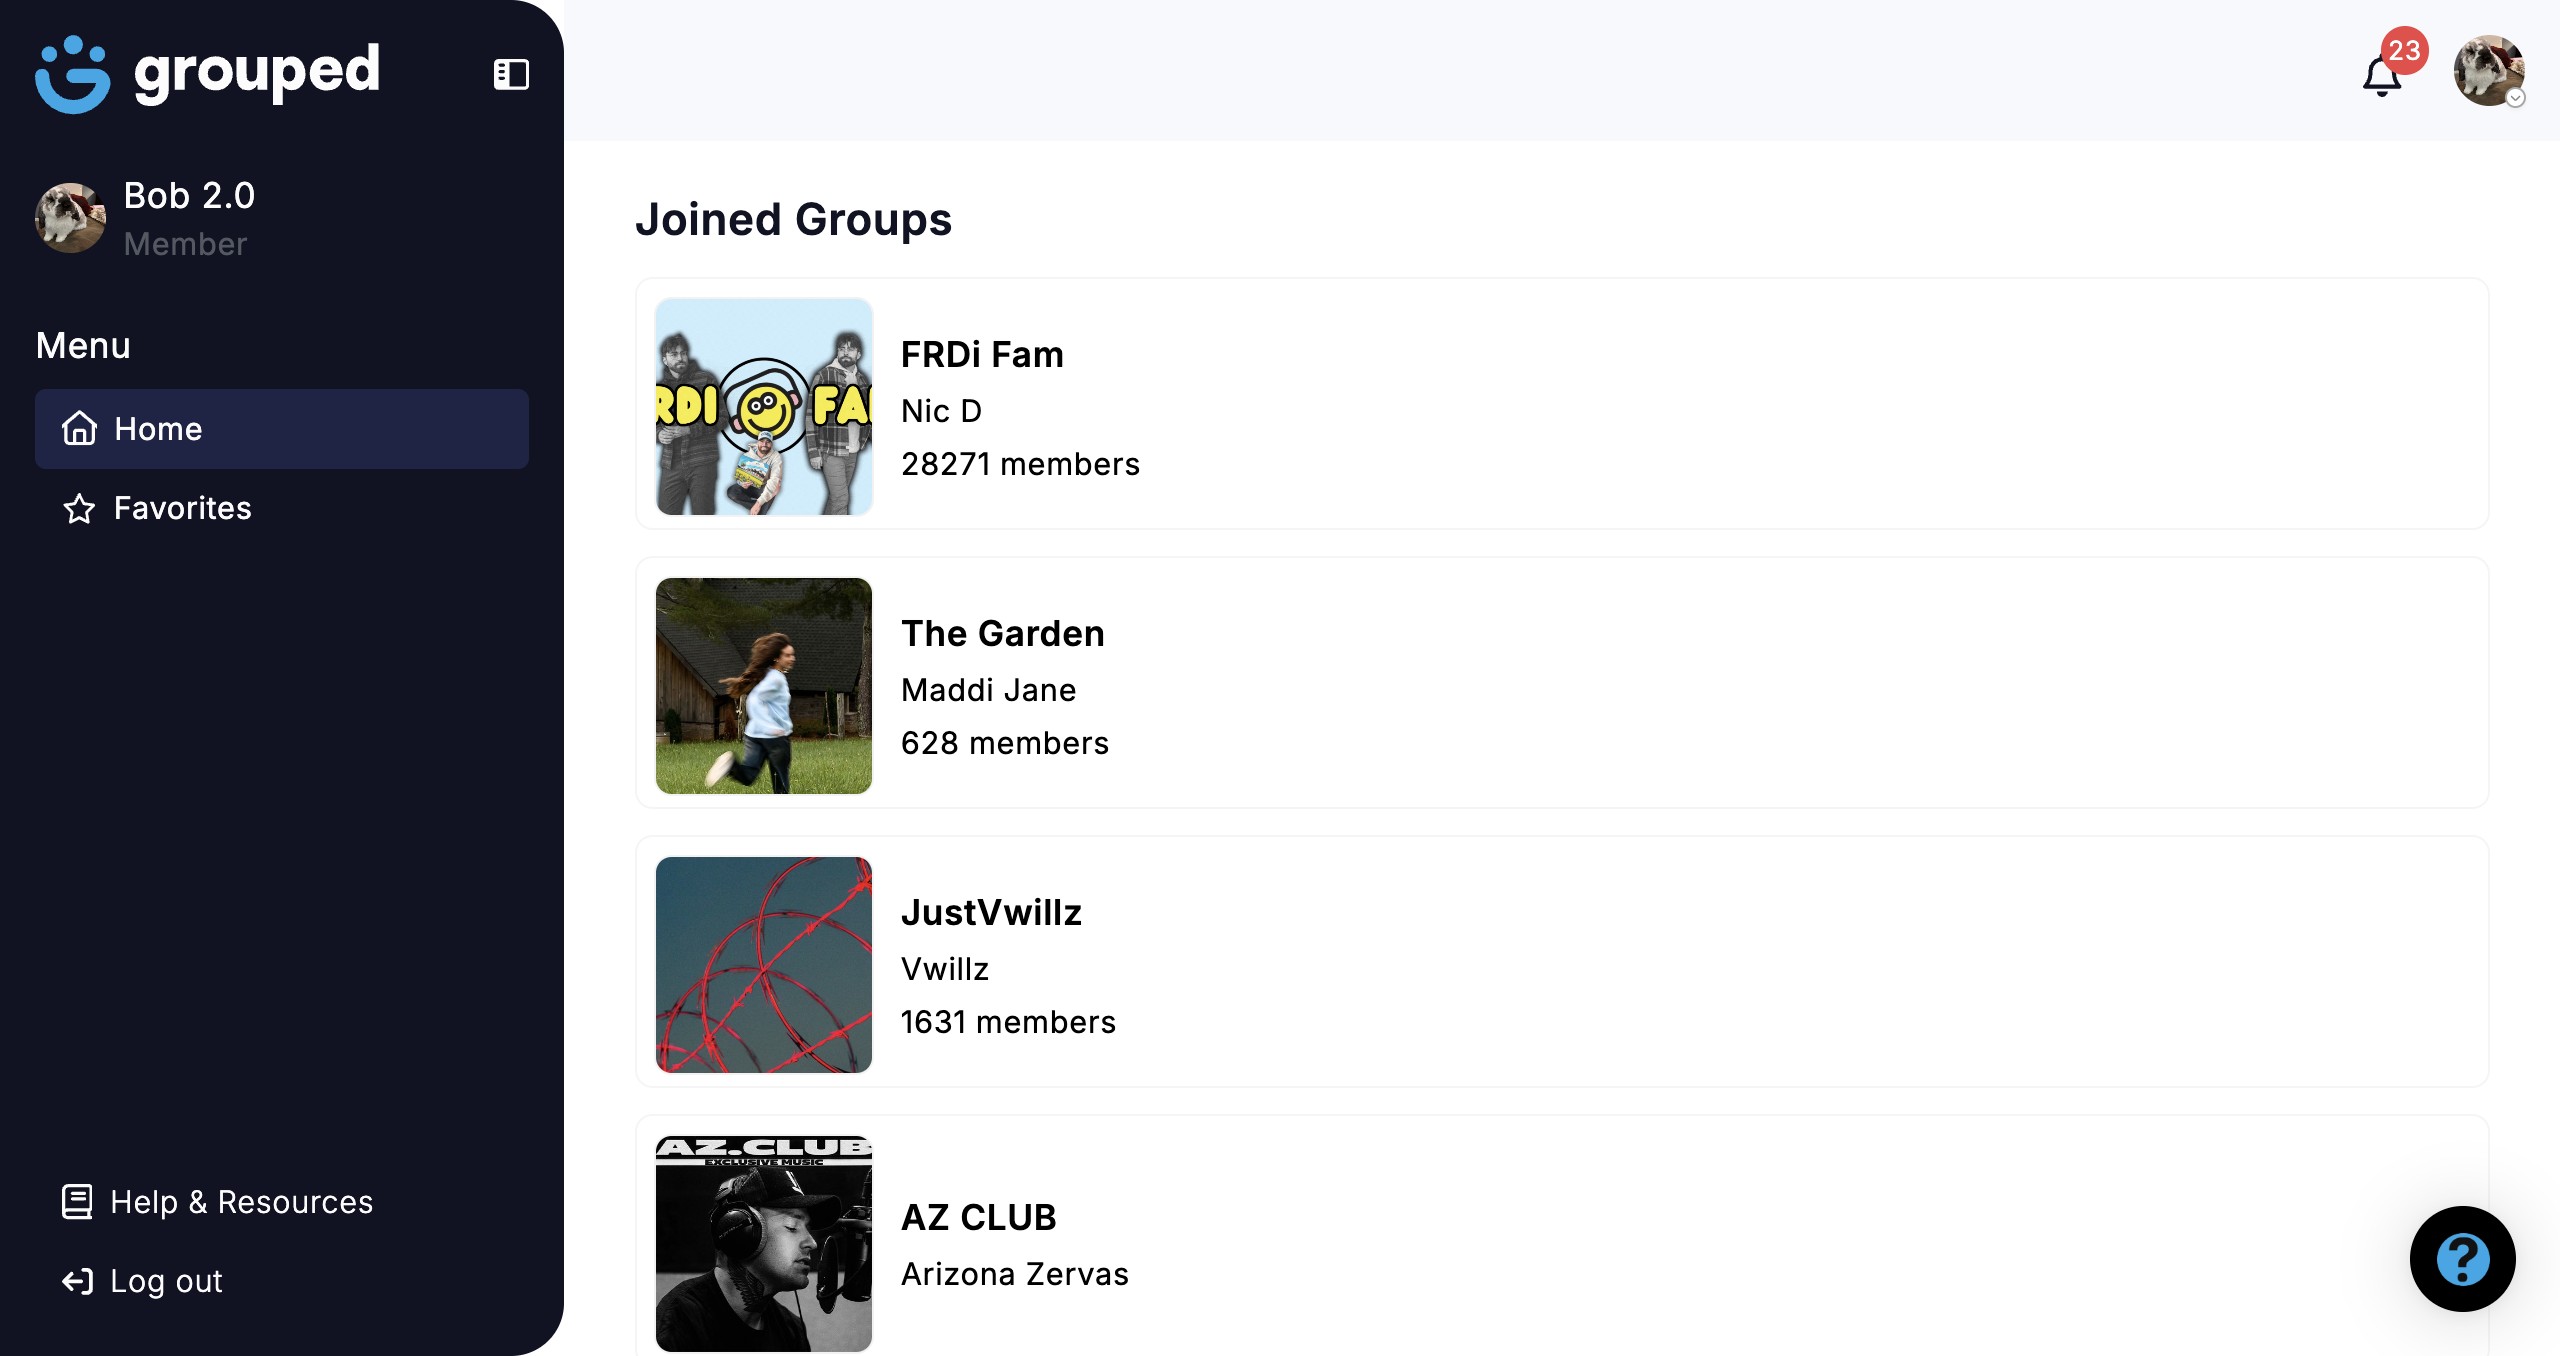Open the AZ CLUB group title
The image size is (2560, 1356).
pyautogui.click(x=979, y=1218)
